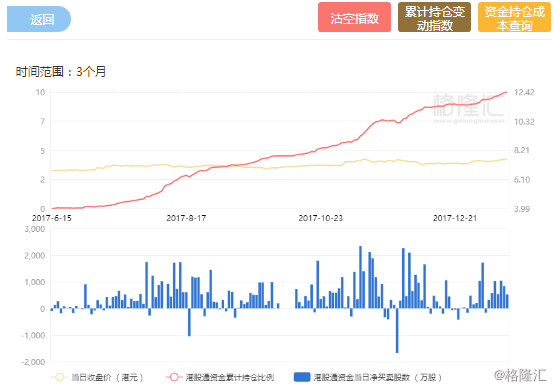Open the 资金持仓成本查询 query
The height and width of the screenshot is (389, 554).
click(x=514, y=17)
